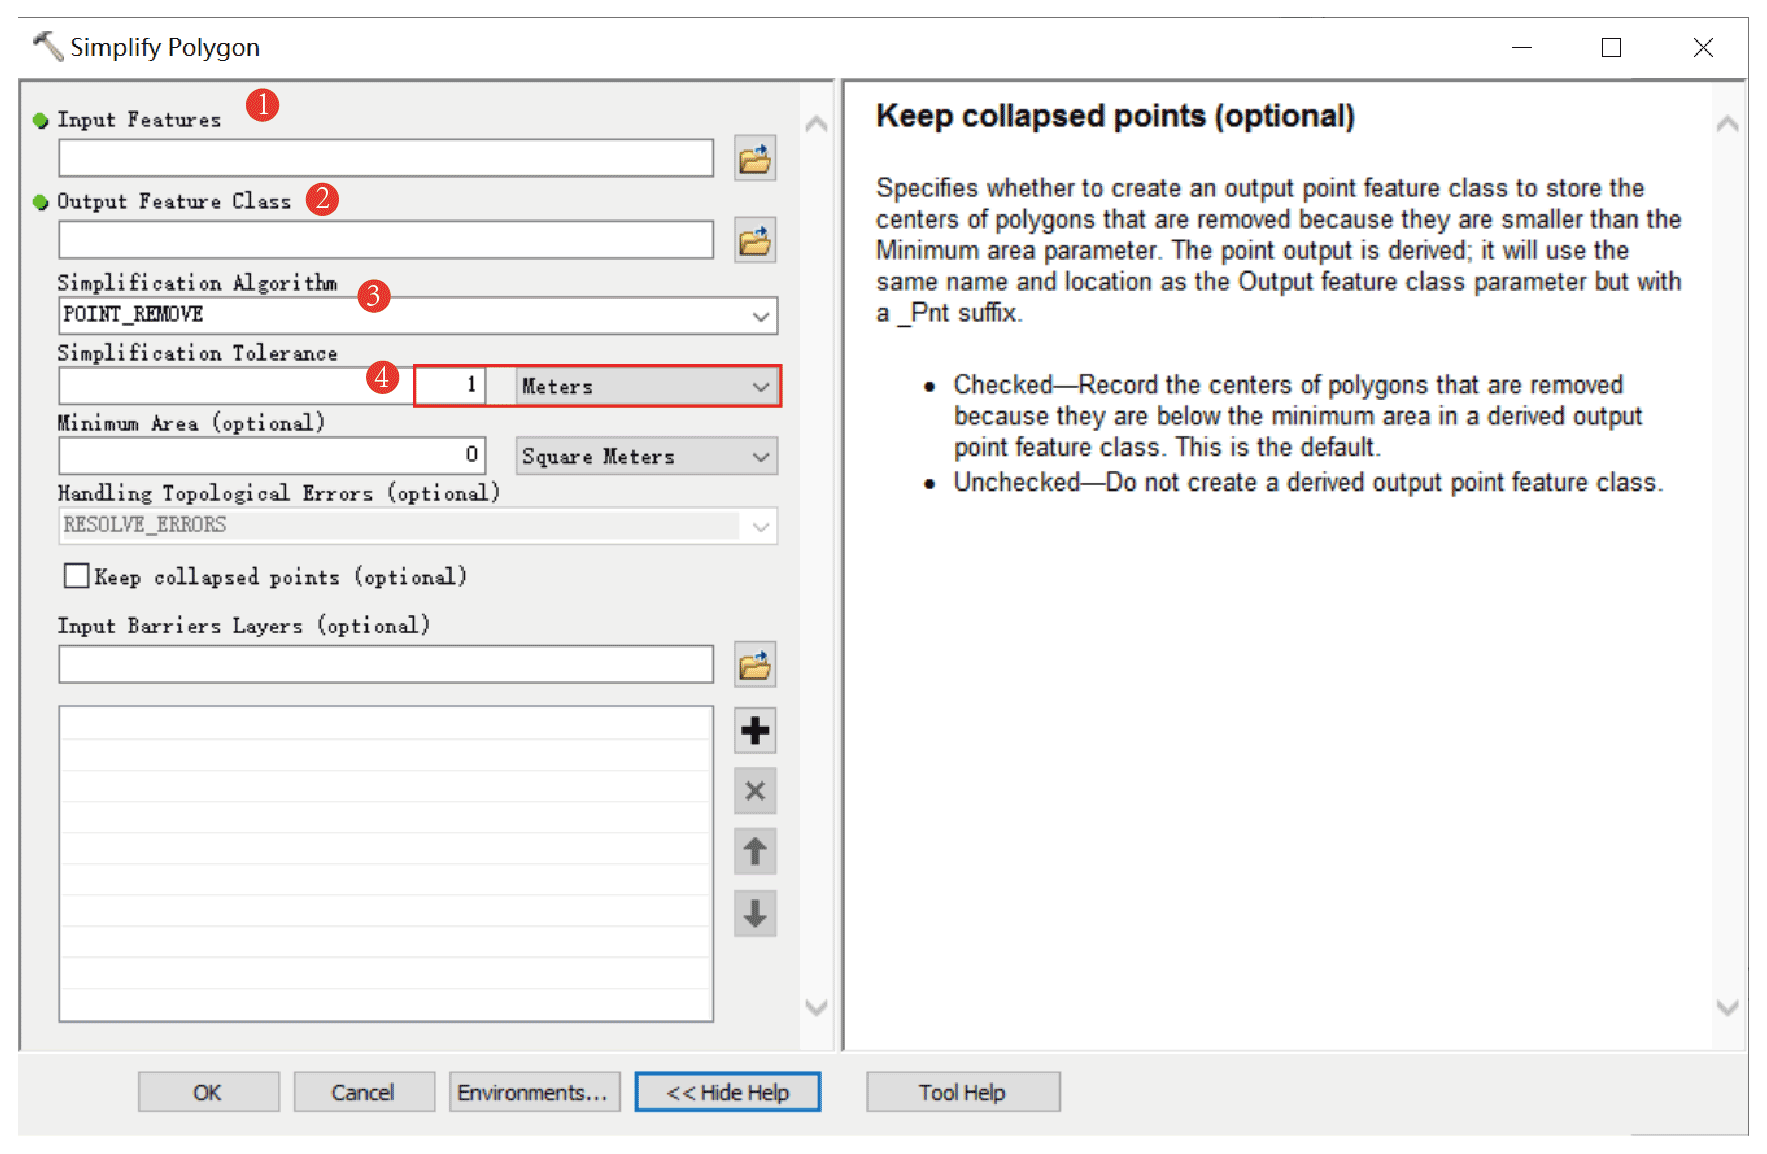Open the Meters tolerance unit dropdown
The width and height of the screenshot is (1767, 1154).
[760, 387]
